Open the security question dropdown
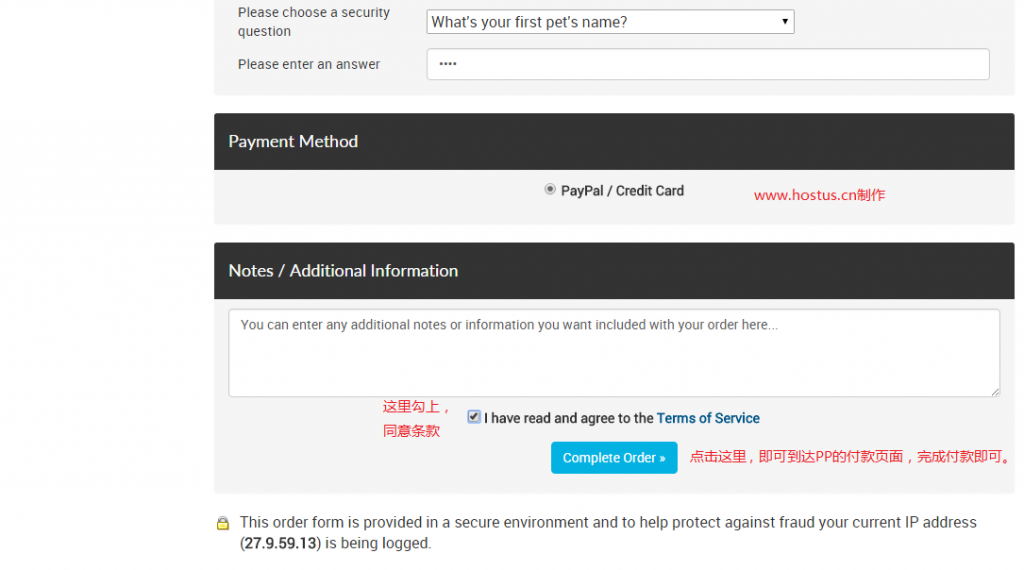Screen dimensions: 1024x570 click(x=608, y=22)
